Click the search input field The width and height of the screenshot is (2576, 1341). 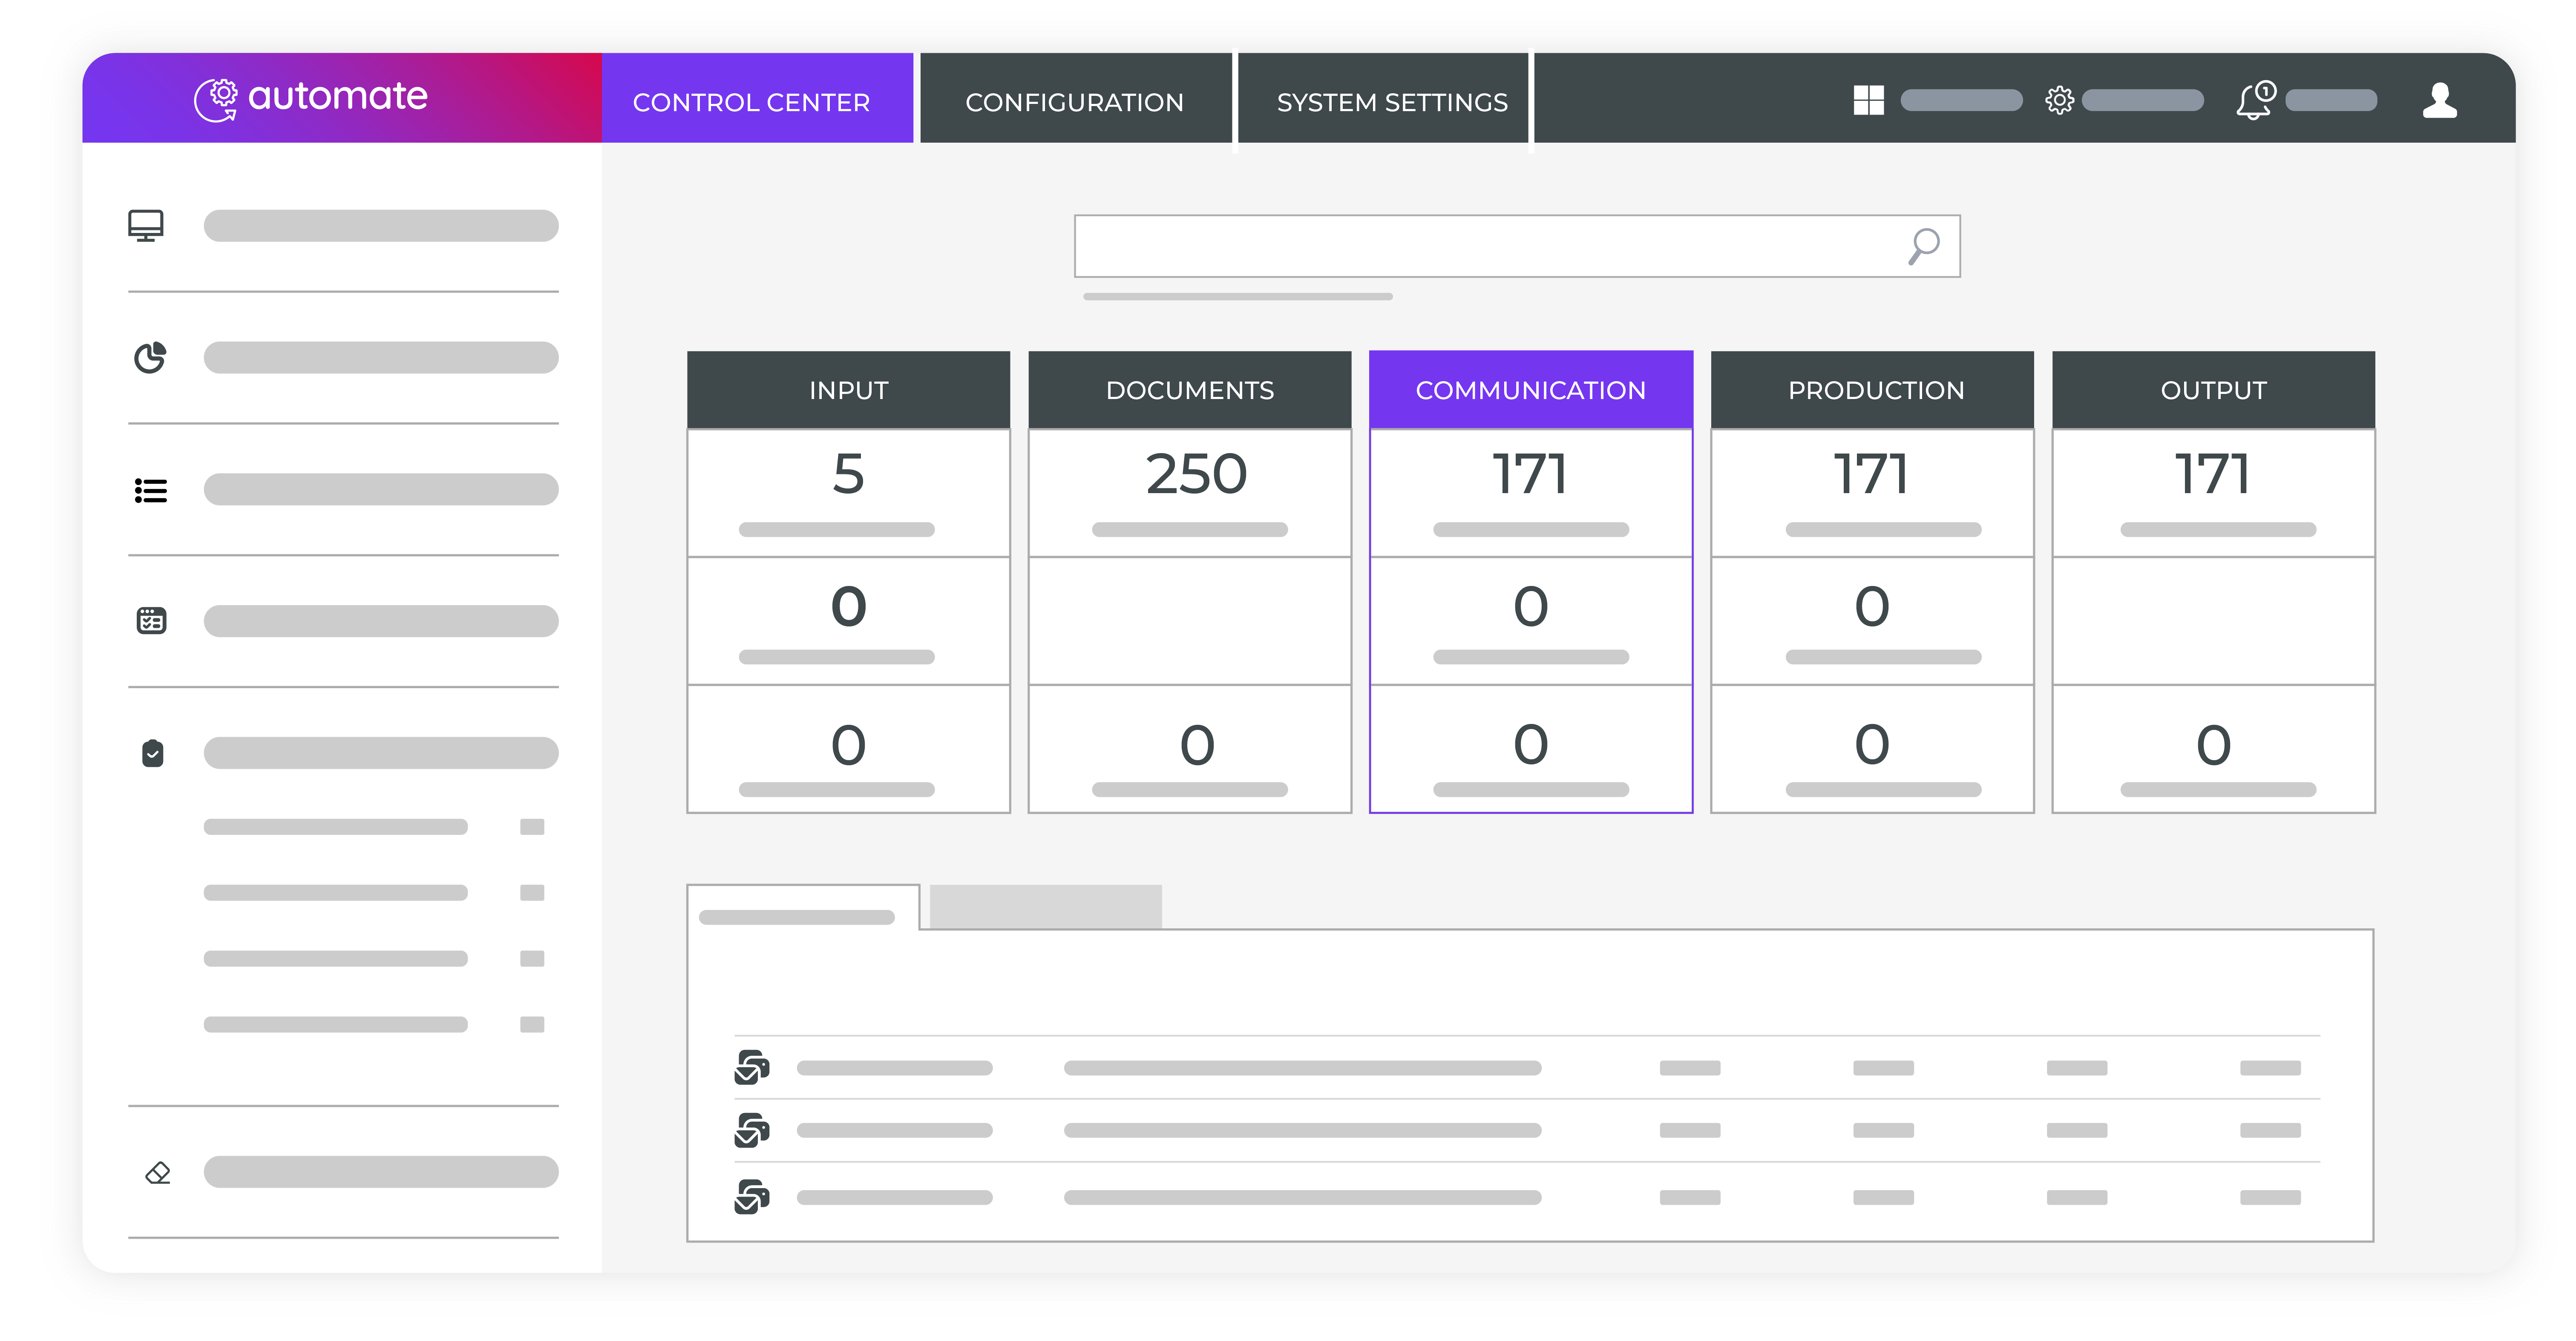pos(1517,246)
